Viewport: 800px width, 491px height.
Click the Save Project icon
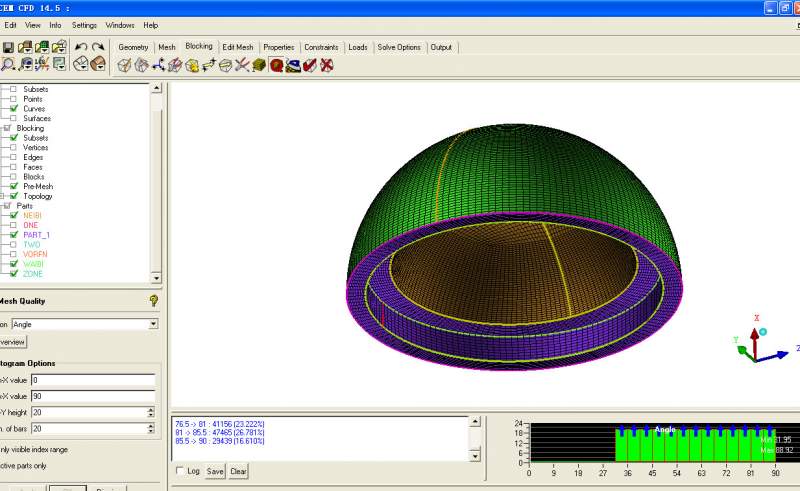[8, 47]
